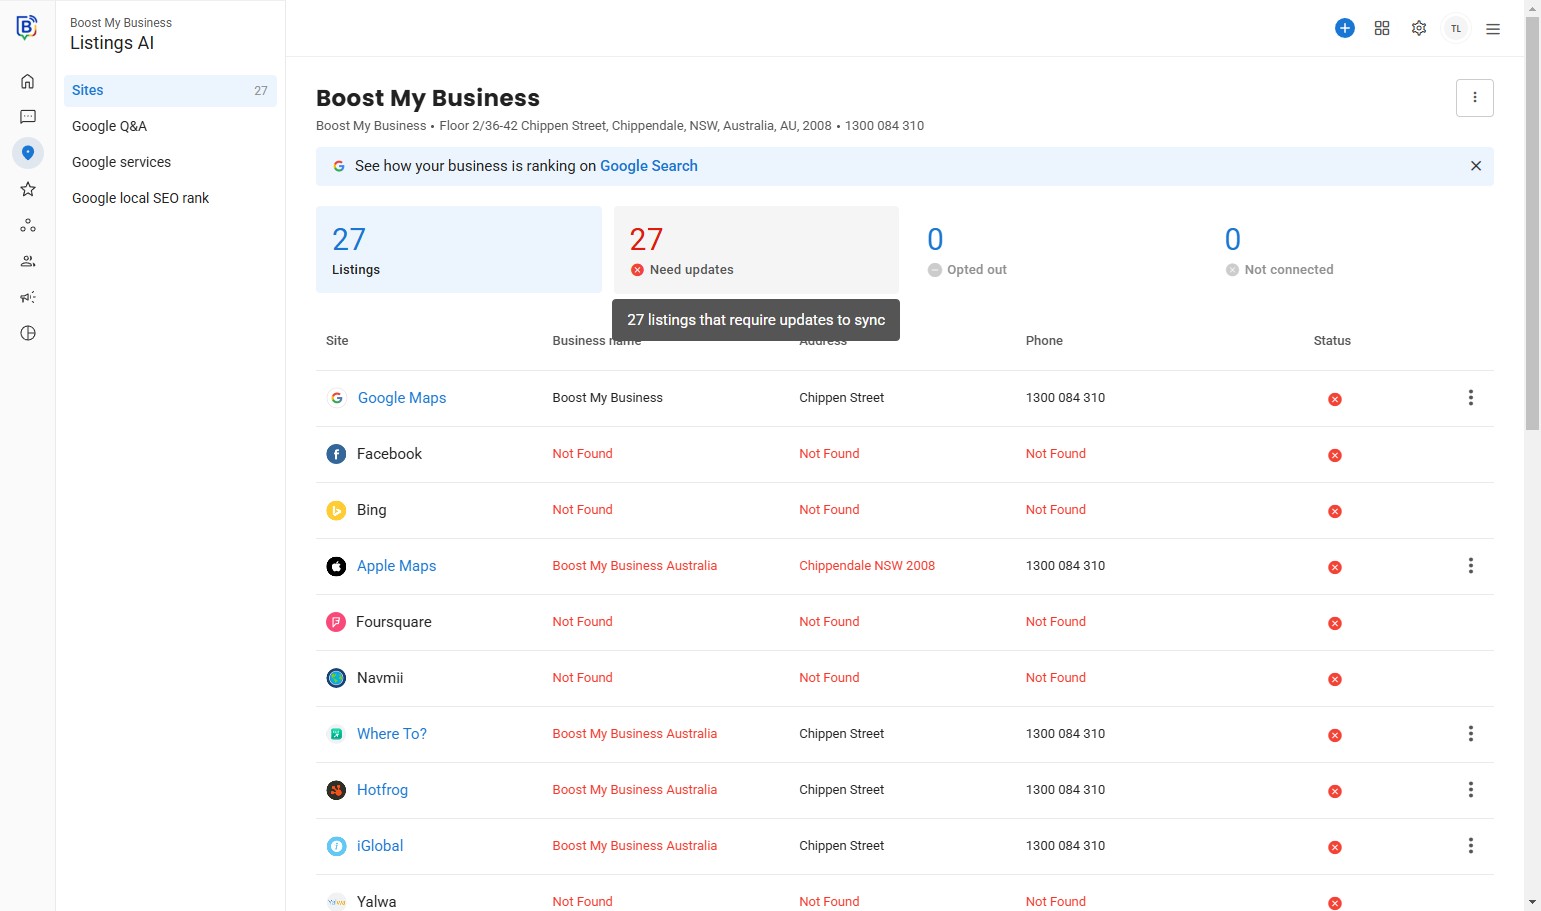Open the messages chat icon in sidebar
The width and height of the screenshot is (1541, 911).
click(28, 117)
